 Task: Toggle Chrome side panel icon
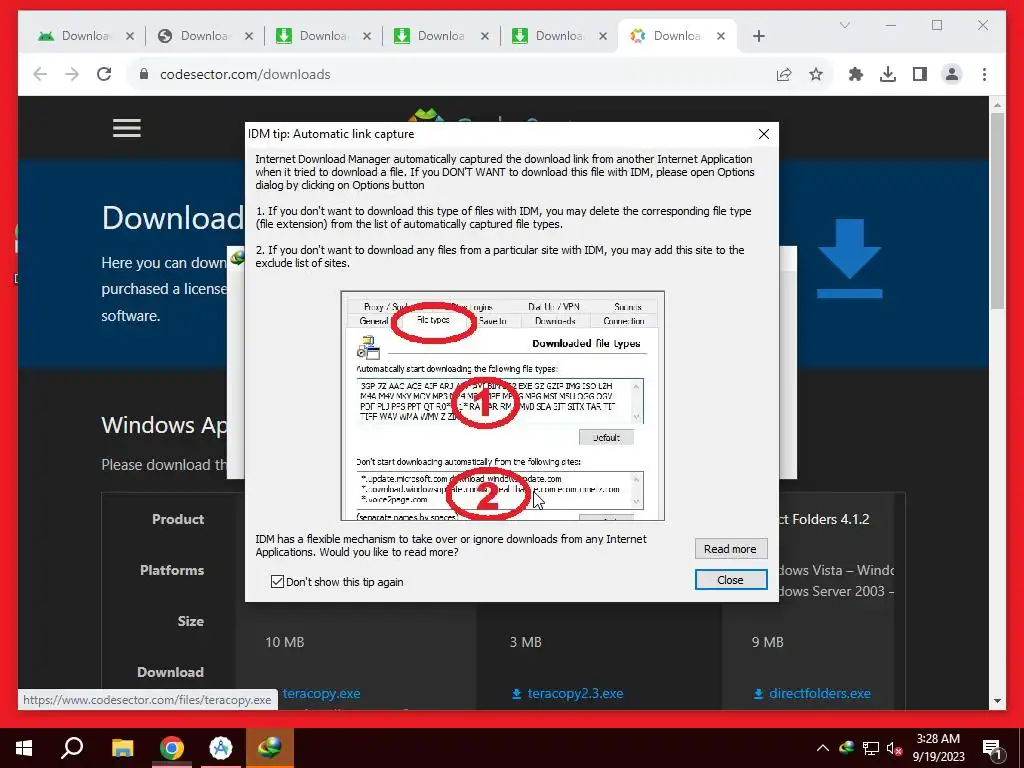(920, 74)
